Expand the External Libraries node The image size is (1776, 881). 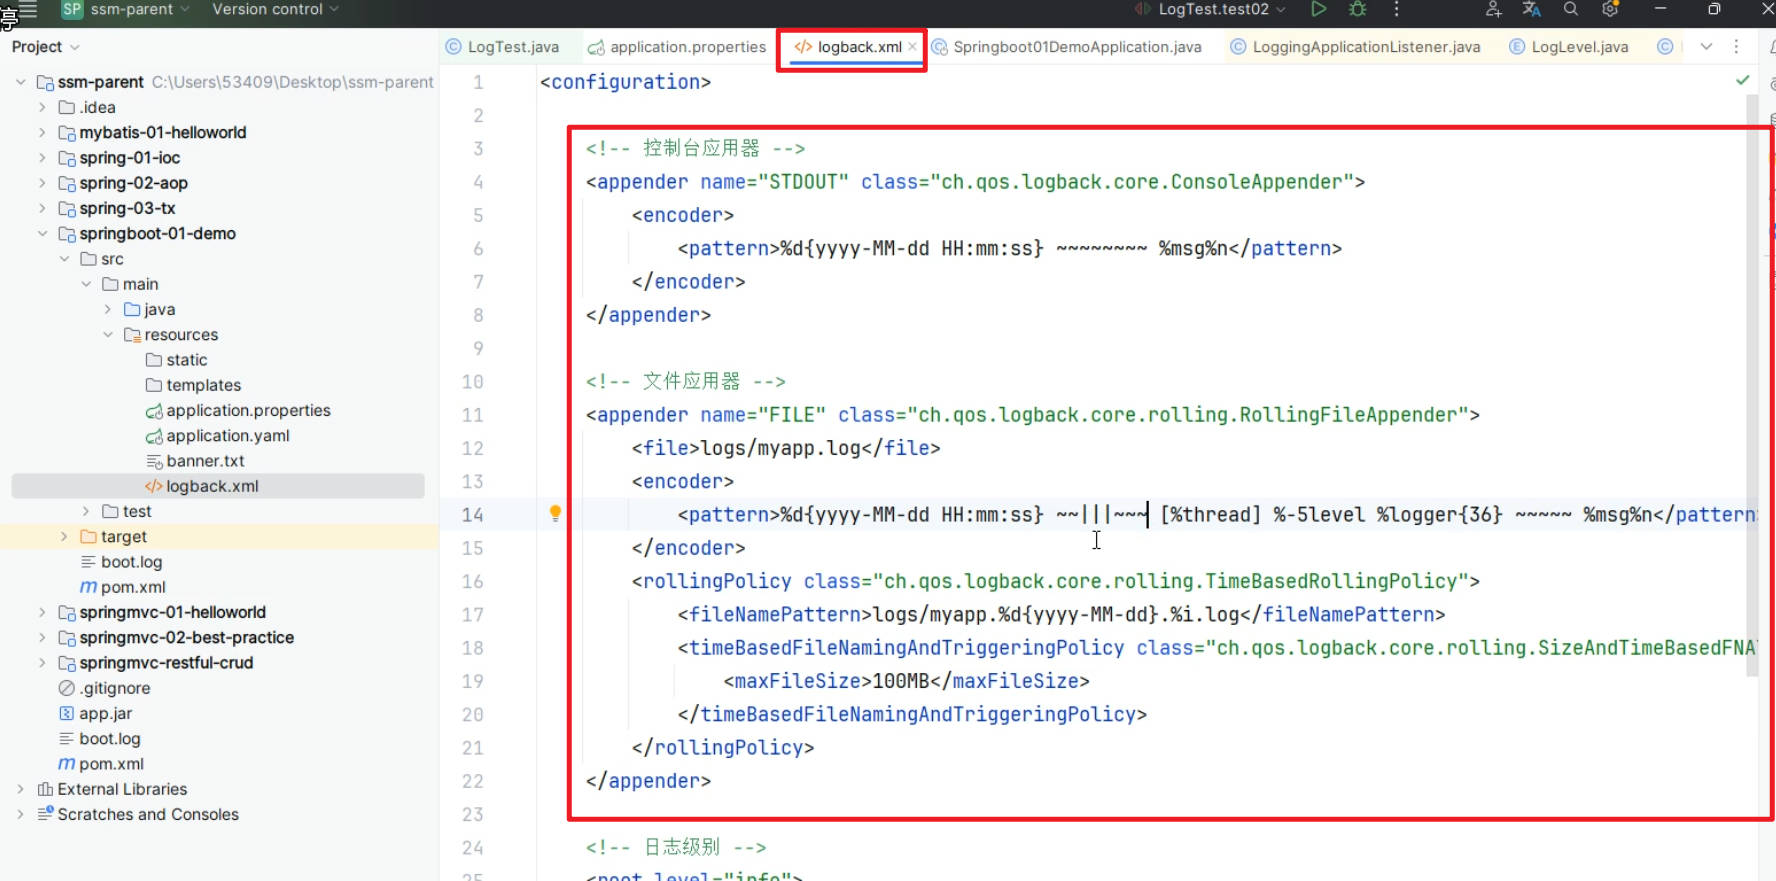point(20,789)
